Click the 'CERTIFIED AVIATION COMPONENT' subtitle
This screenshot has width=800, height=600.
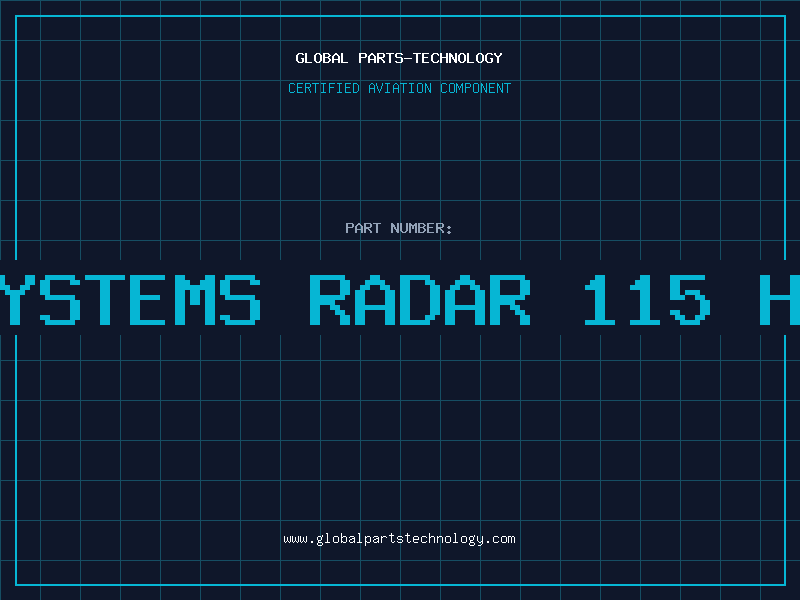pos(399,88)
